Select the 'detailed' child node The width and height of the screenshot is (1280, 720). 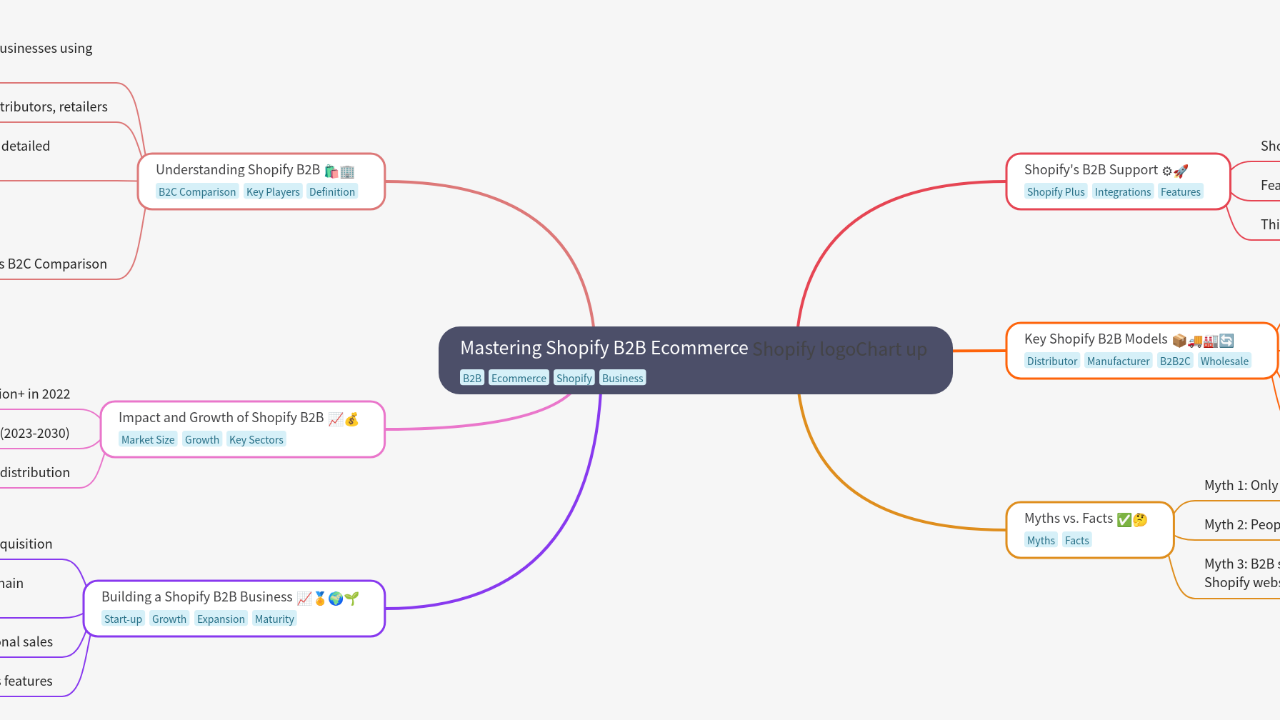25,146
